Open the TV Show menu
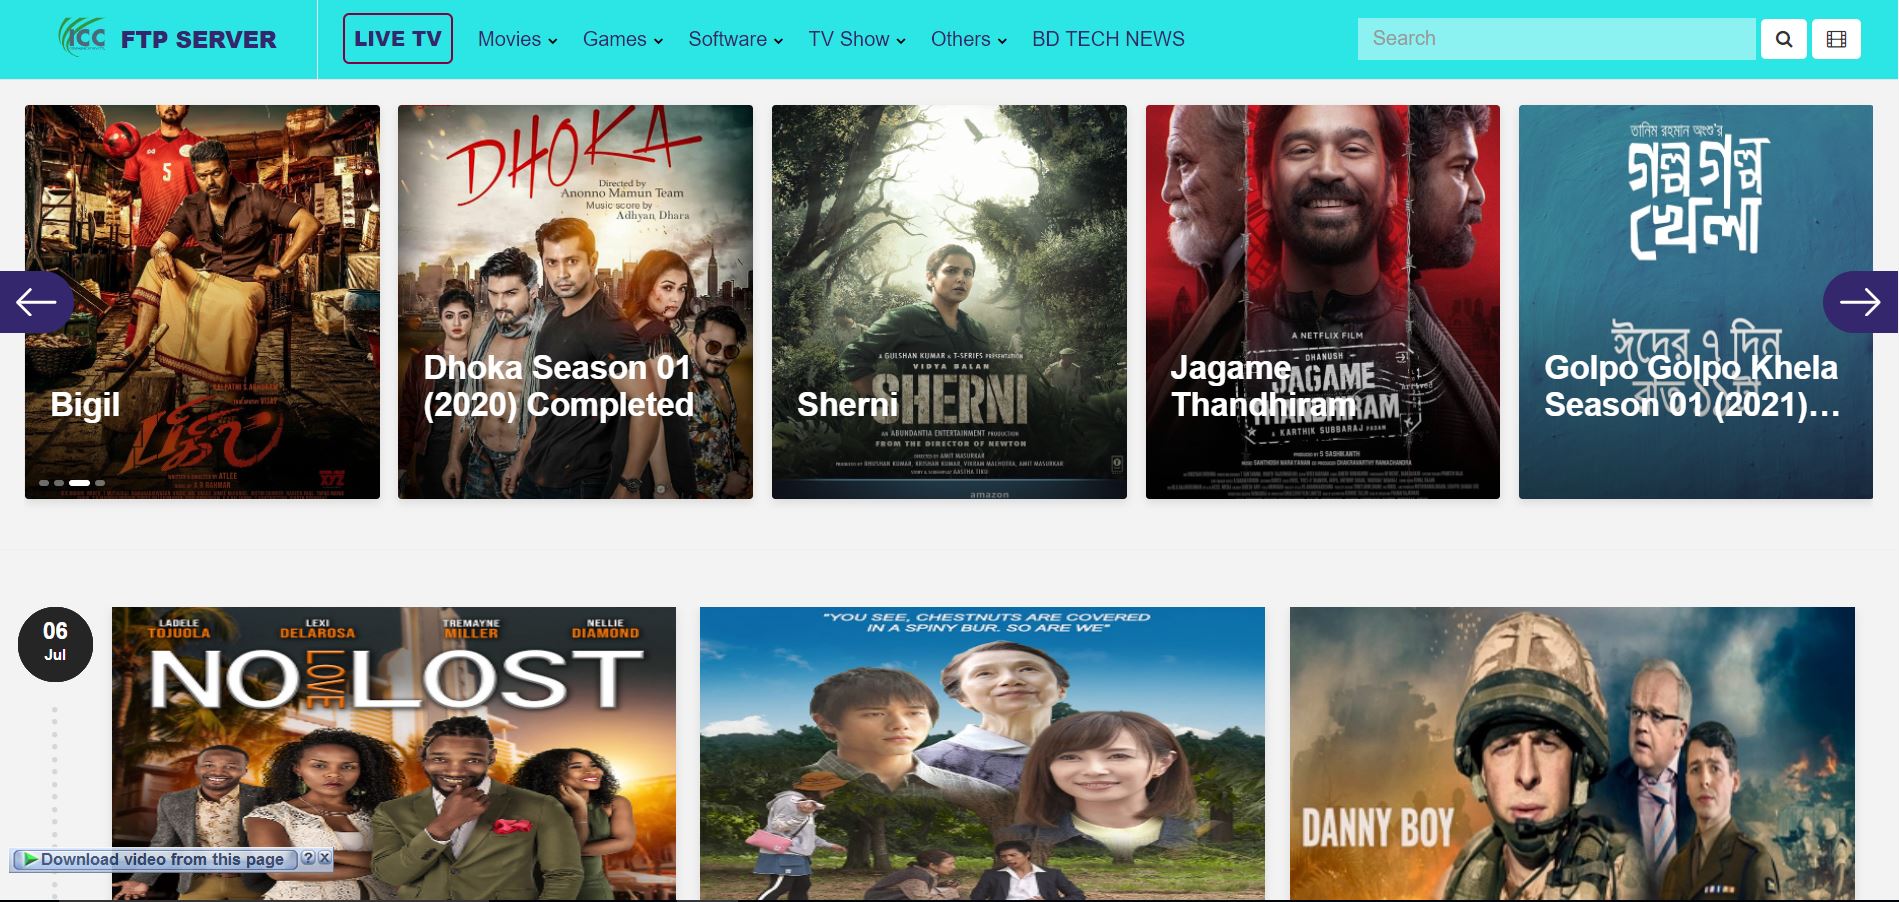The height and width of the screenshot is (902, 1899). point(857,39)
